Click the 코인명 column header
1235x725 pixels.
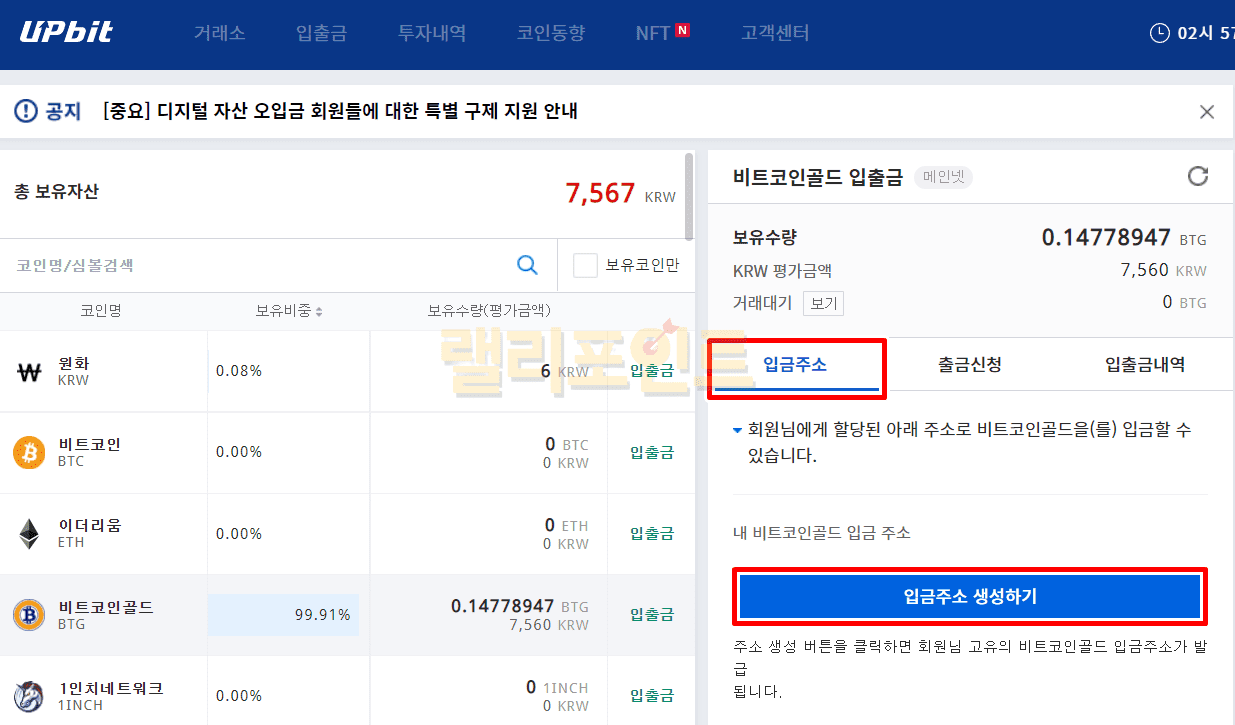pyautogui.click(x=101, y=311)
